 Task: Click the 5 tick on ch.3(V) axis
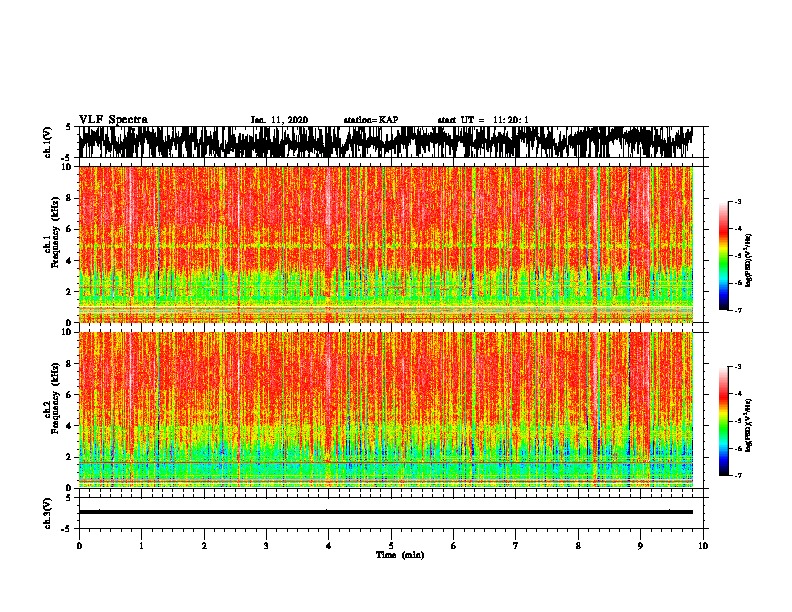click(68, 498)
